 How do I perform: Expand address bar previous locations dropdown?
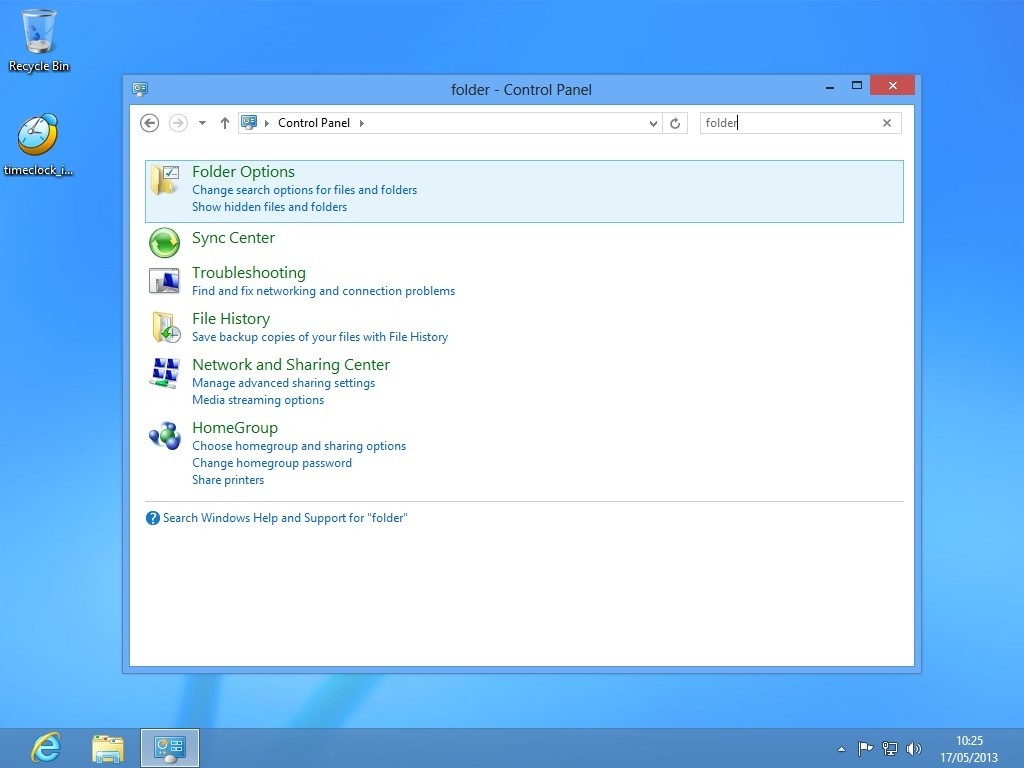pyautogui.click(x=653, y=123)
